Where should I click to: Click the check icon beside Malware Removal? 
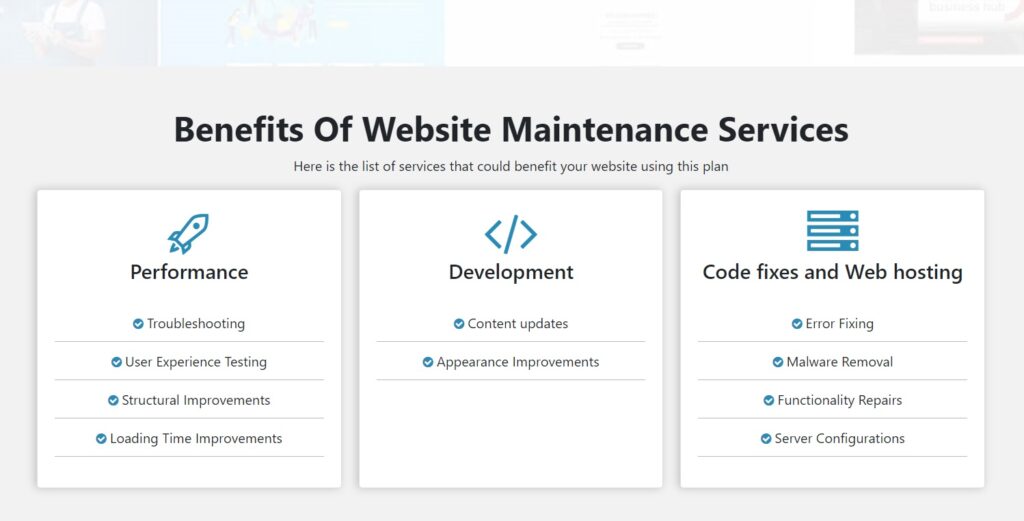click(778, 362)
